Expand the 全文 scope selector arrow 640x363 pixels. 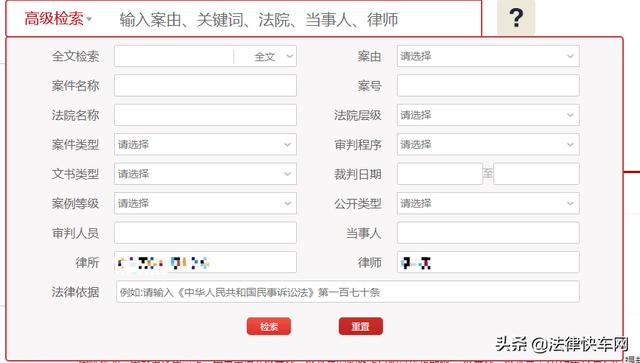pyautogui.click(x=290, y=56)
